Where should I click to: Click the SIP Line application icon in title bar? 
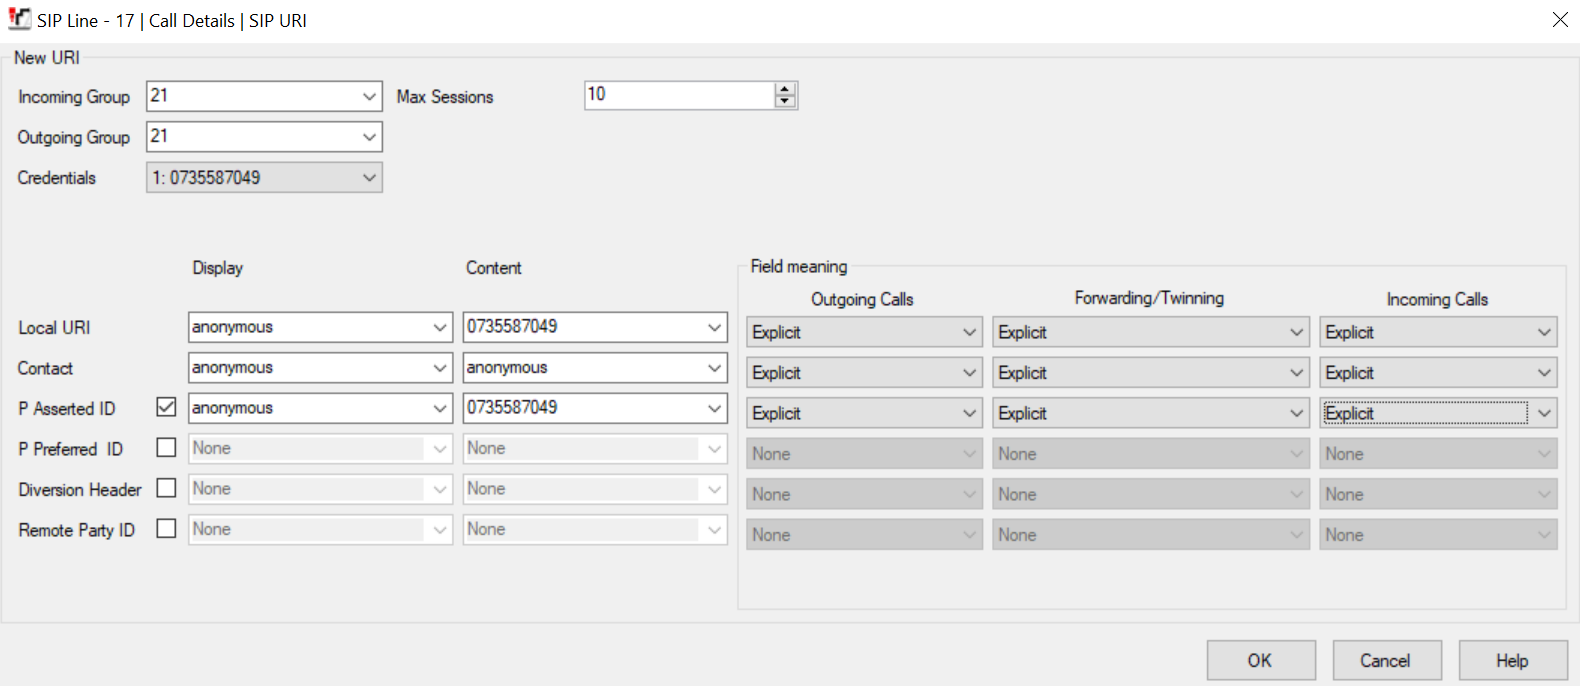19,19
